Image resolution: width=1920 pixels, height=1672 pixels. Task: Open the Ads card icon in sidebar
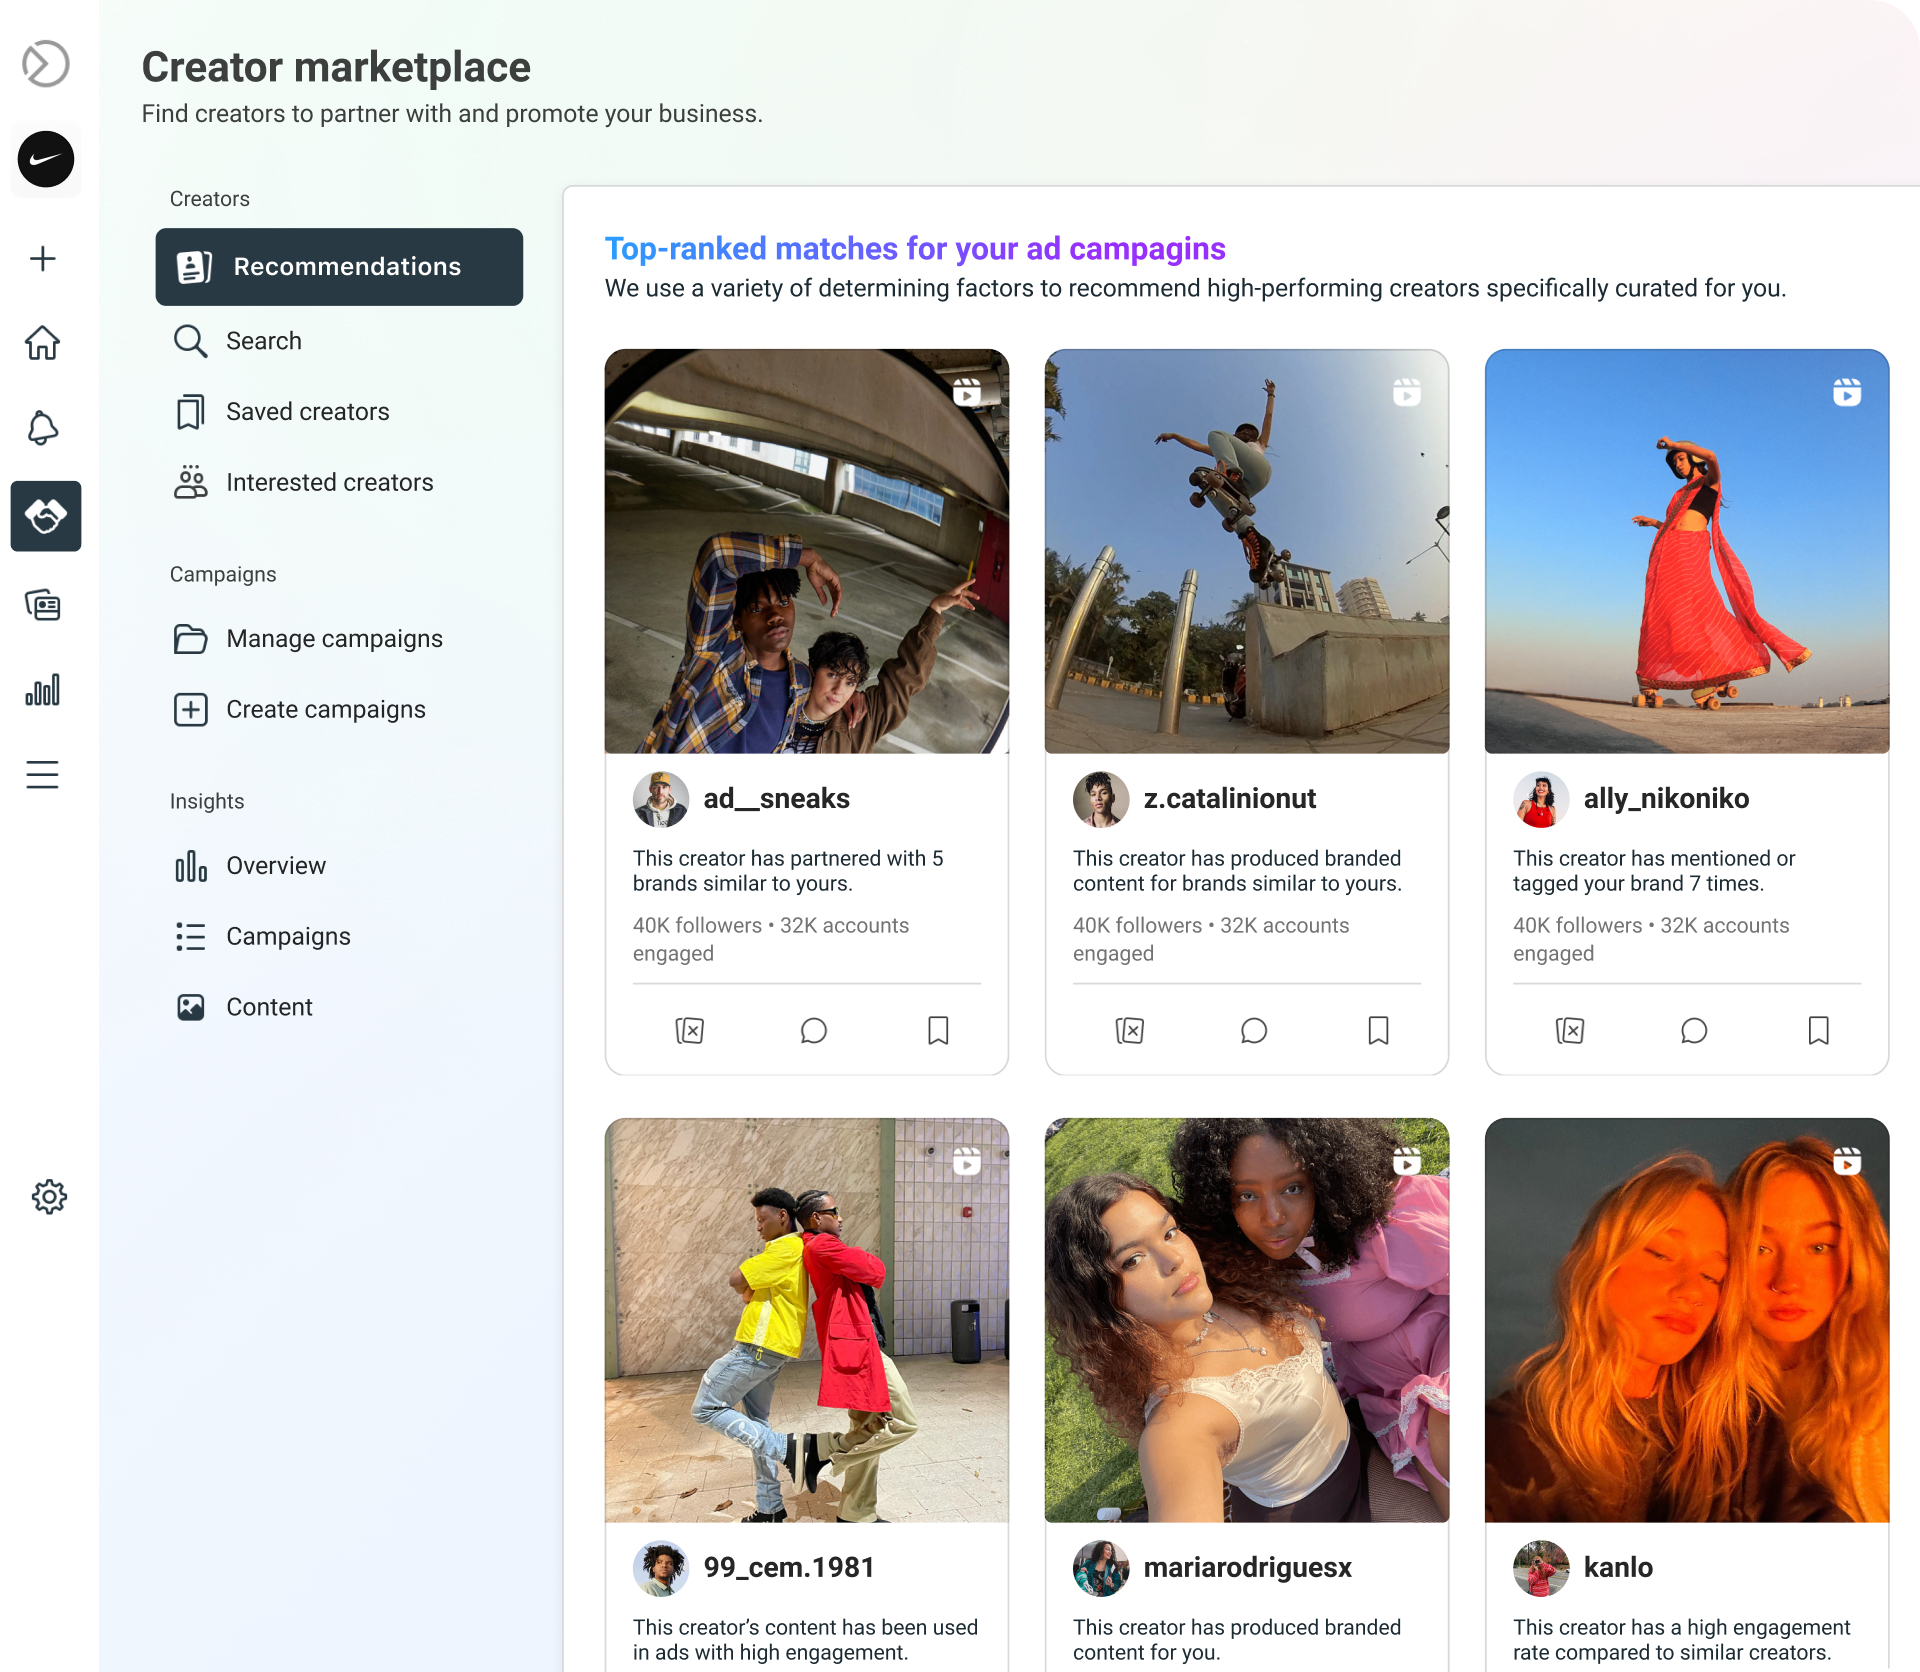click(x=43, y=604)
